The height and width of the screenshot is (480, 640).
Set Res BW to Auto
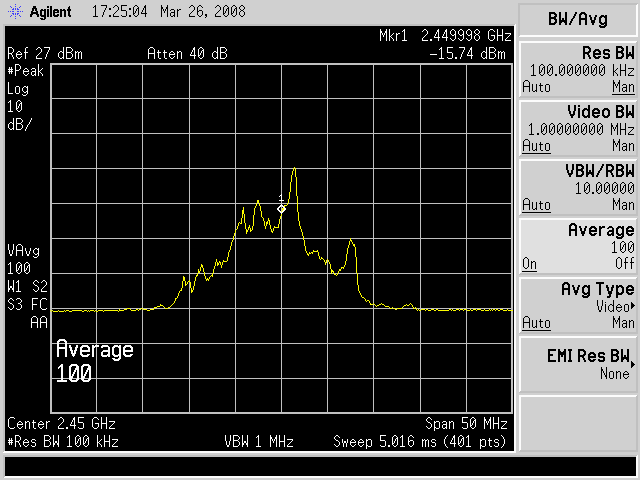coord(536,88)
